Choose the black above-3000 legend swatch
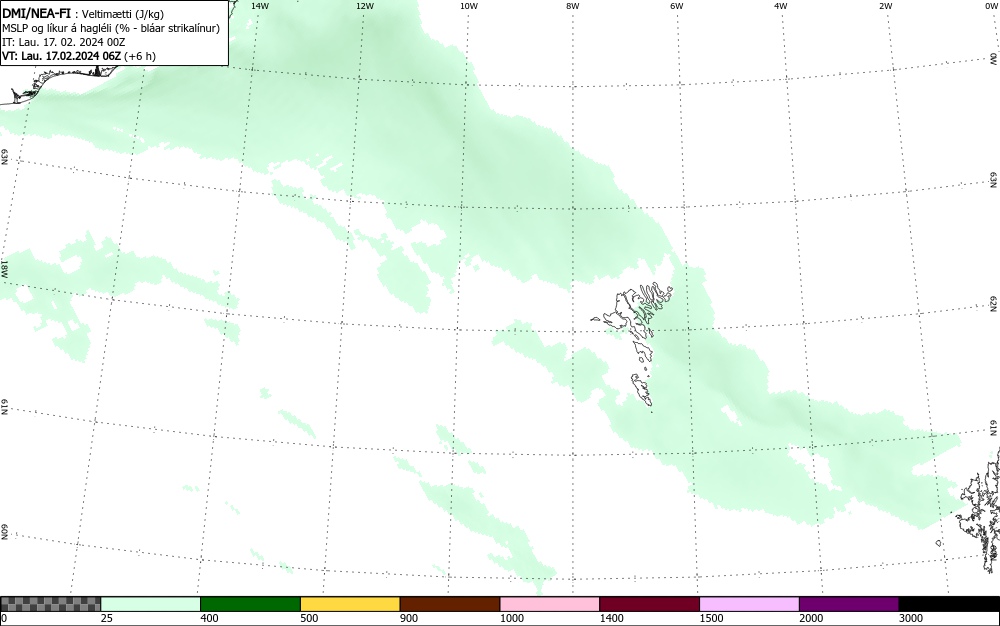The image size is (1000, 626). 949,604
